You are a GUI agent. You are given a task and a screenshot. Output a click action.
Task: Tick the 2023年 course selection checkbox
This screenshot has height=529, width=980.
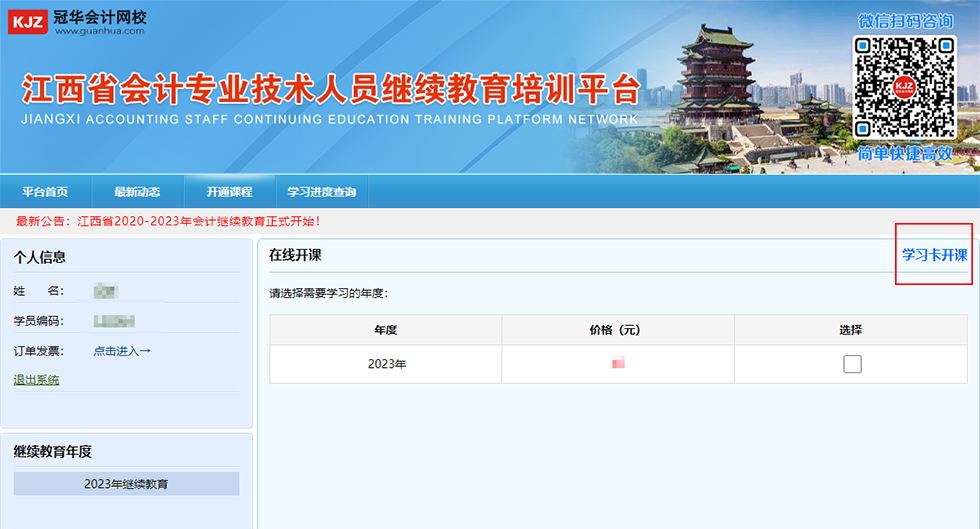click(x=851, y=364)
